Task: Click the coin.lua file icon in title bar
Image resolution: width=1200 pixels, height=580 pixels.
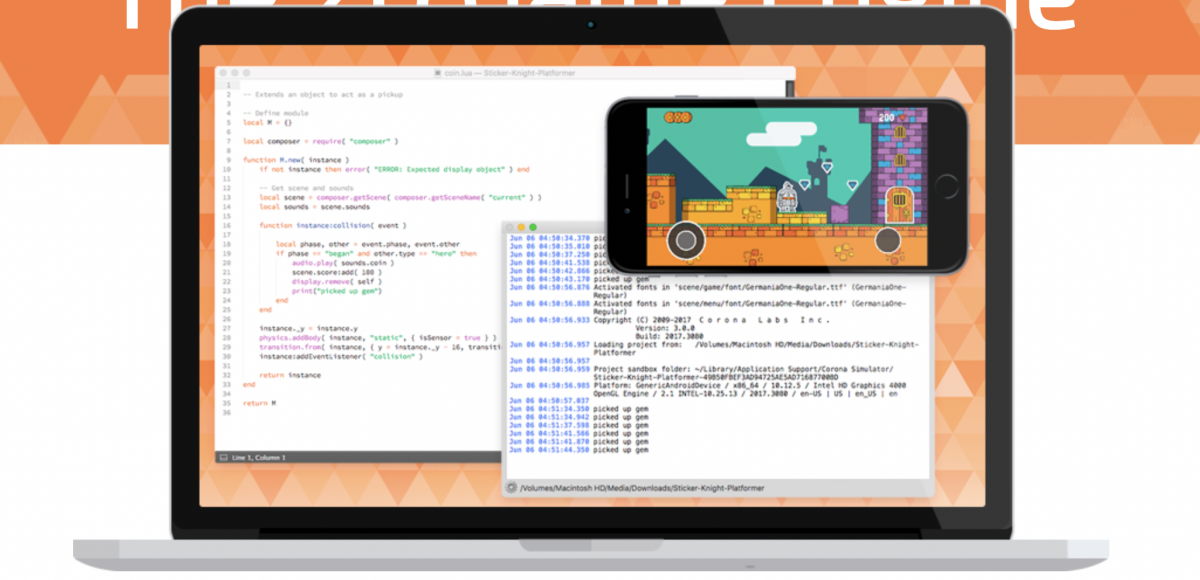Action: (x=438, y=73)
